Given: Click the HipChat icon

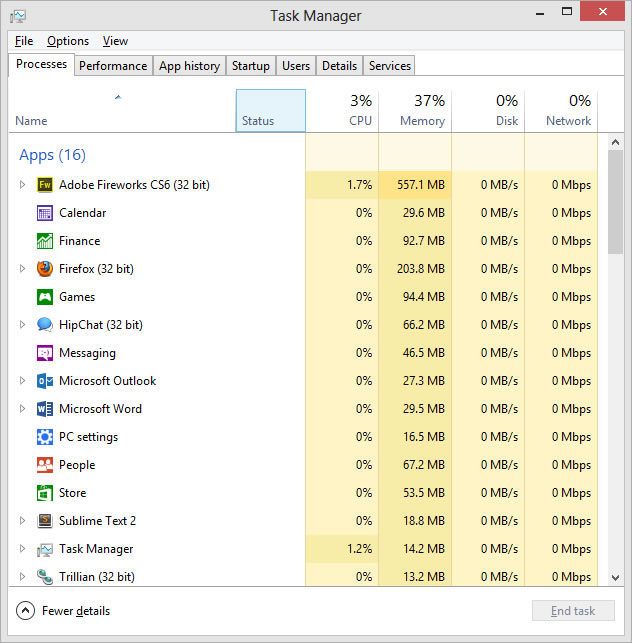Looking at the screenshot, I should (45, 325).
